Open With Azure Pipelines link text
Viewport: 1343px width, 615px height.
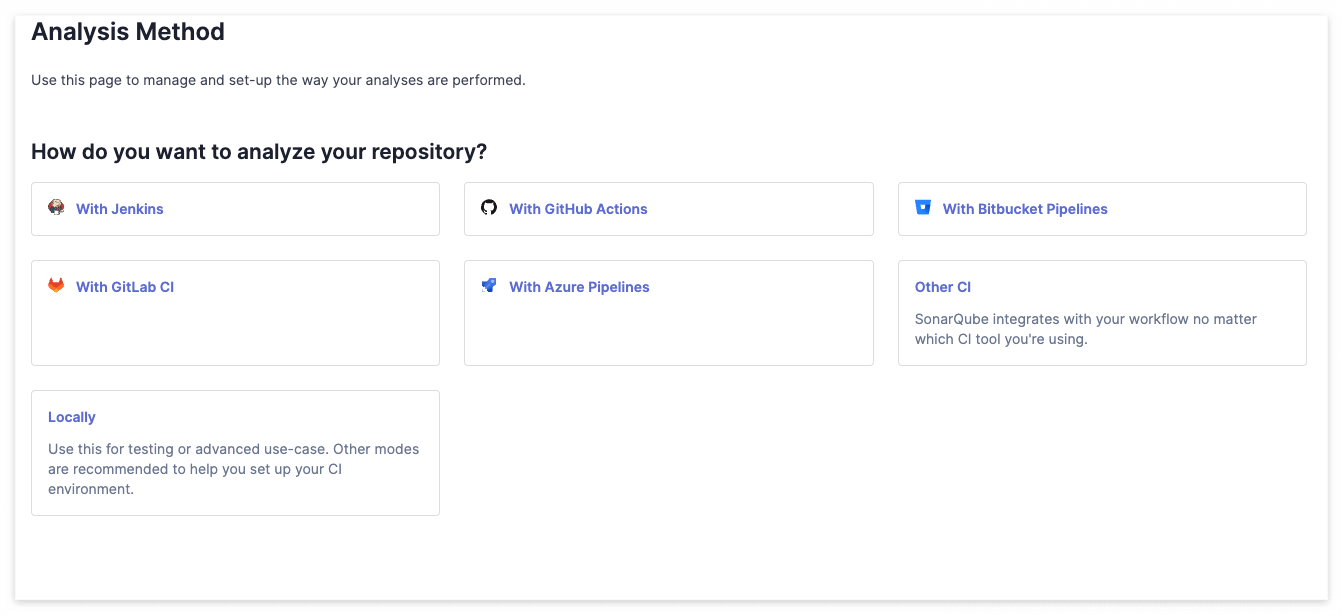pos(579,287)
